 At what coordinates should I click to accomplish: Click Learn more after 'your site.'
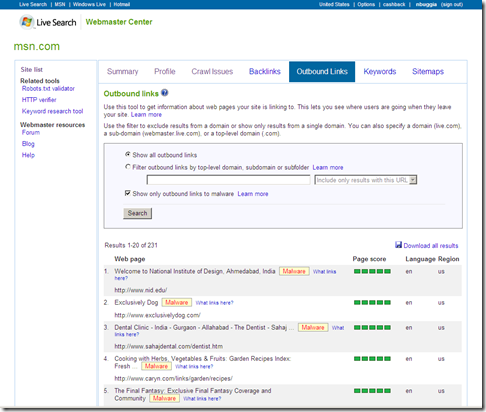[146, 115]
